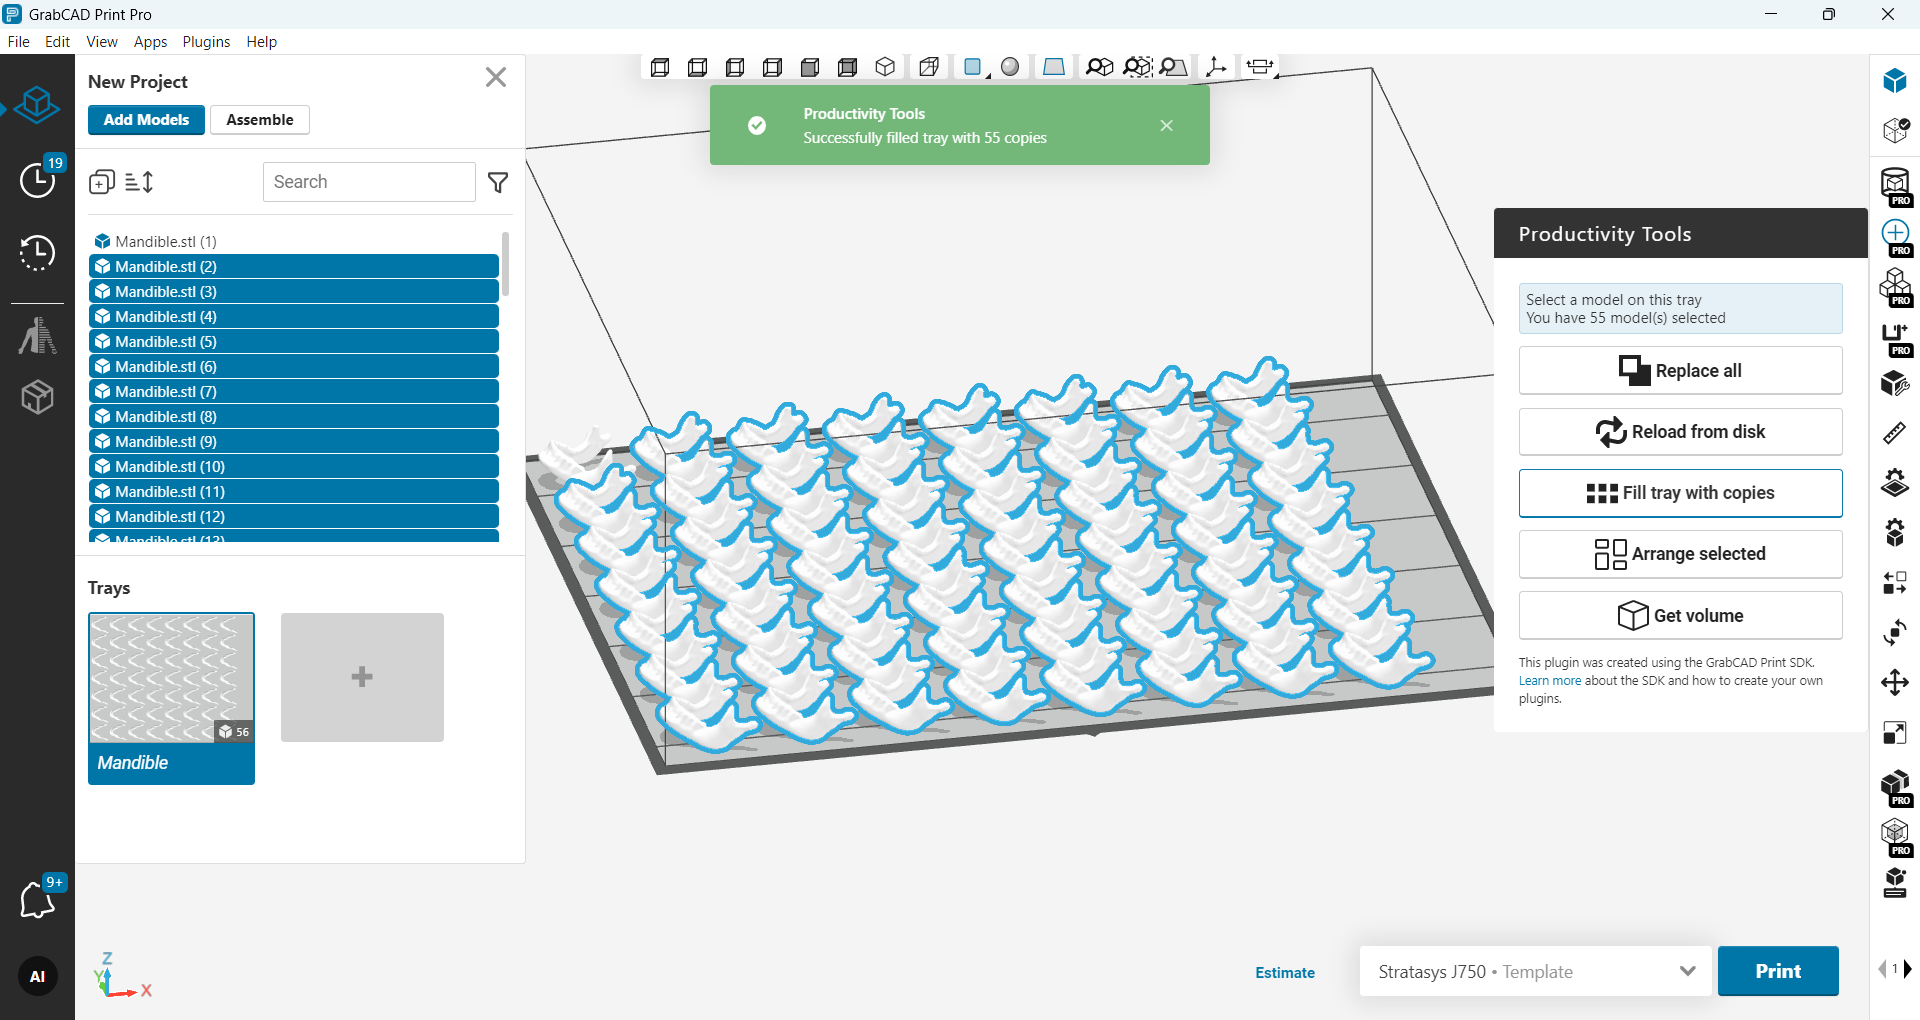This screenshot has height=1020, width=1920.
Task: Open the history clock icon in left sidebar
Action: [x=38, y=253]
